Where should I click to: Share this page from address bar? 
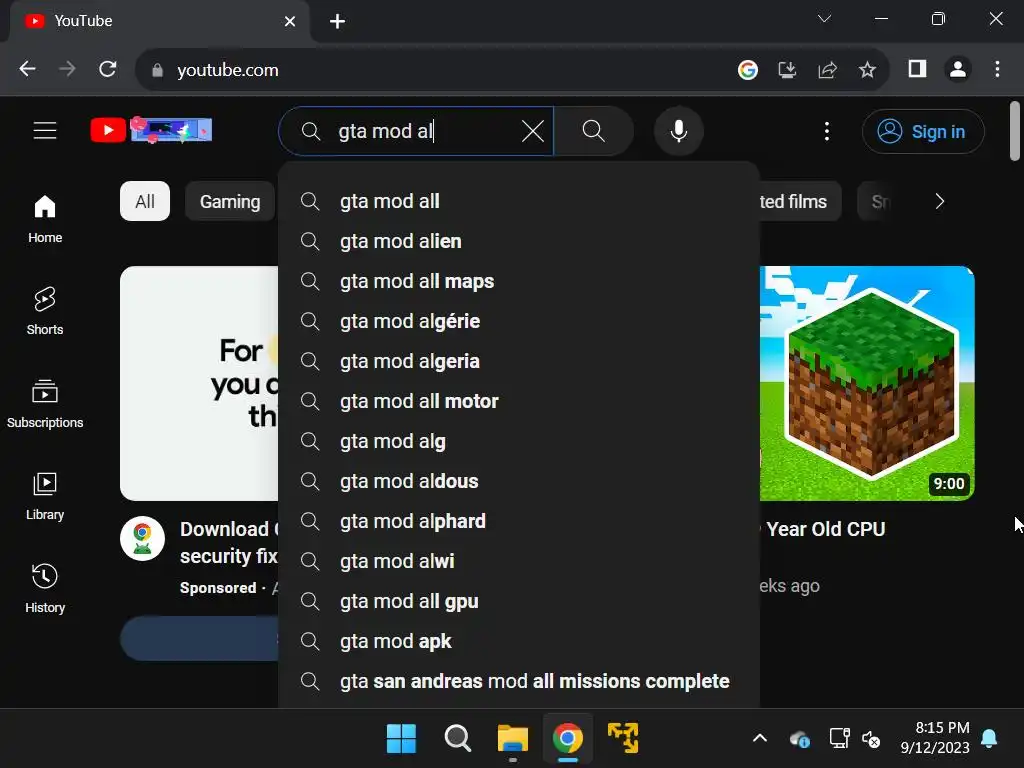tap(827, 69)
